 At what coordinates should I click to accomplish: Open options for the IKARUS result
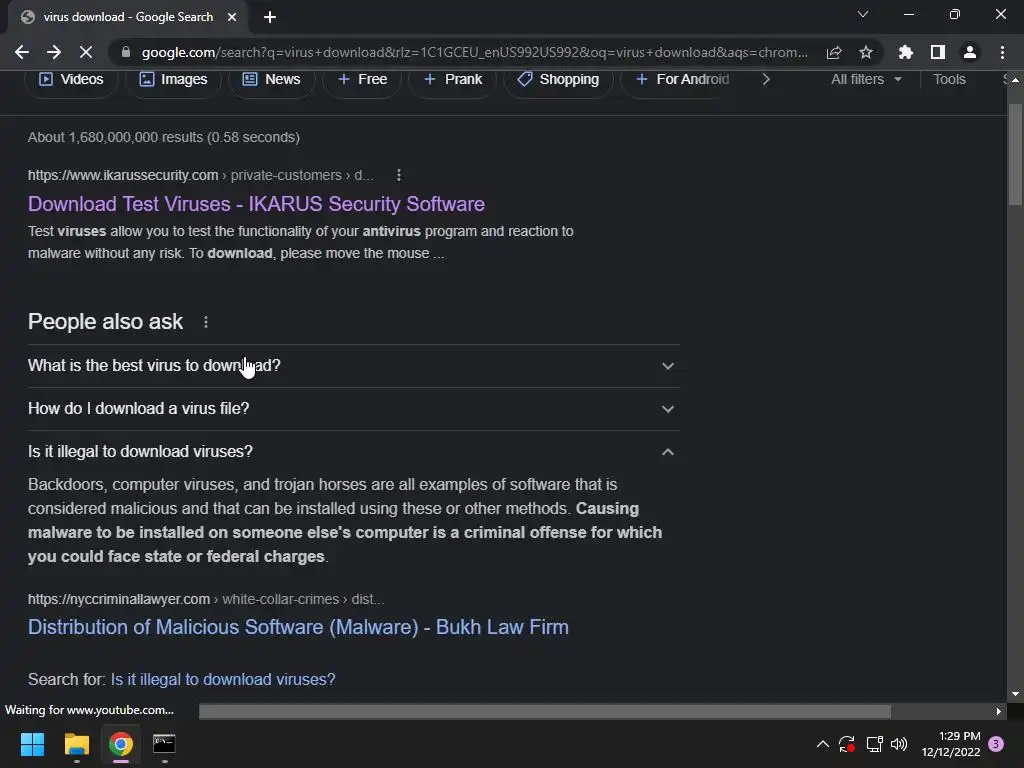click(399, 175)
